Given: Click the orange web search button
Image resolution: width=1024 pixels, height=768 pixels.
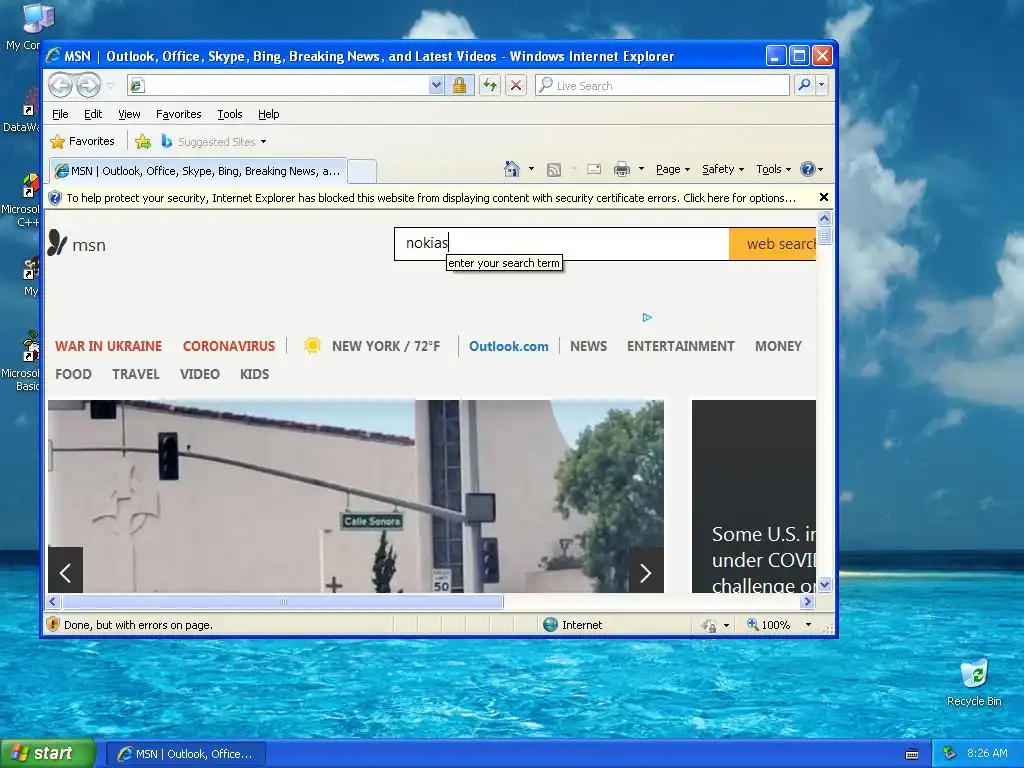Looking at the screenshot, I should [773, 244].
